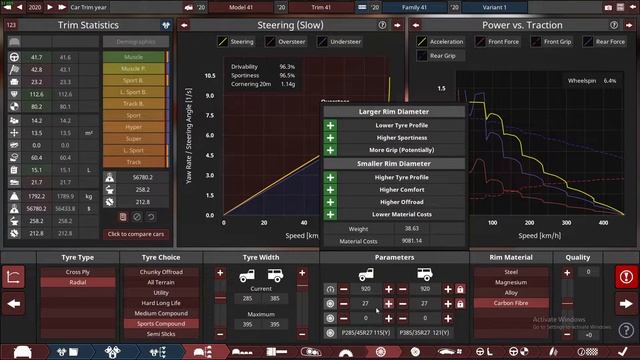Select Magnesium rim material

[511, 282]
